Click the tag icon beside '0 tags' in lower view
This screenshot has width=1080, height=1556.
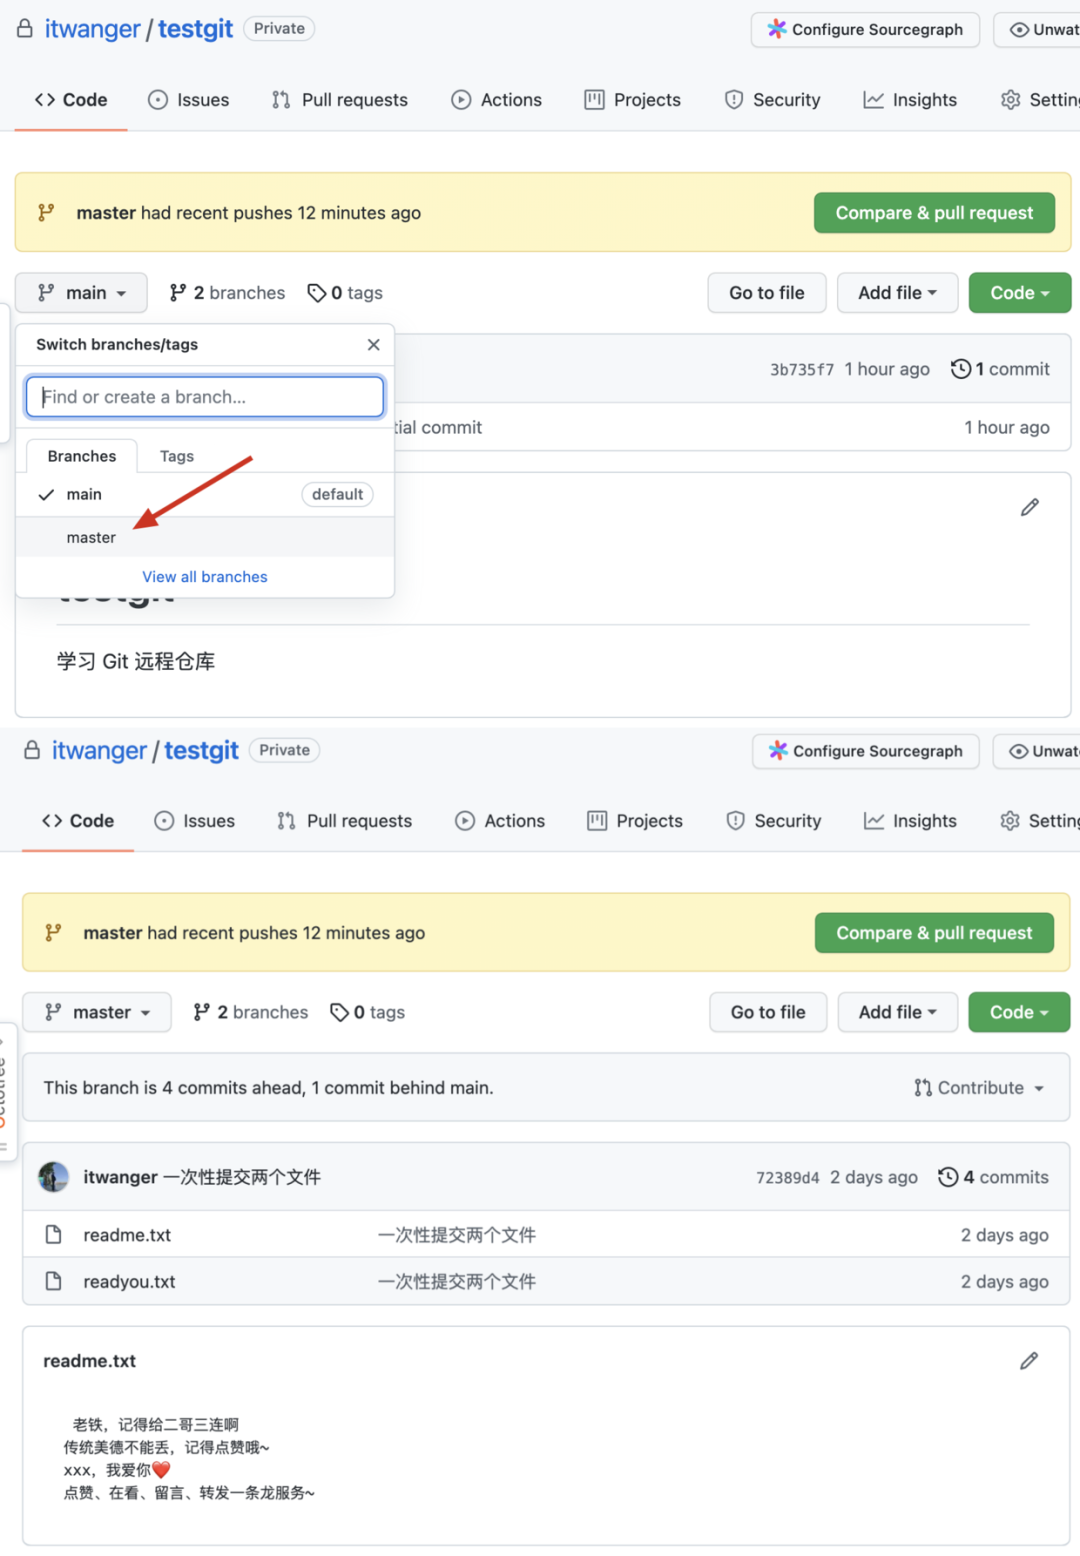339,1012
